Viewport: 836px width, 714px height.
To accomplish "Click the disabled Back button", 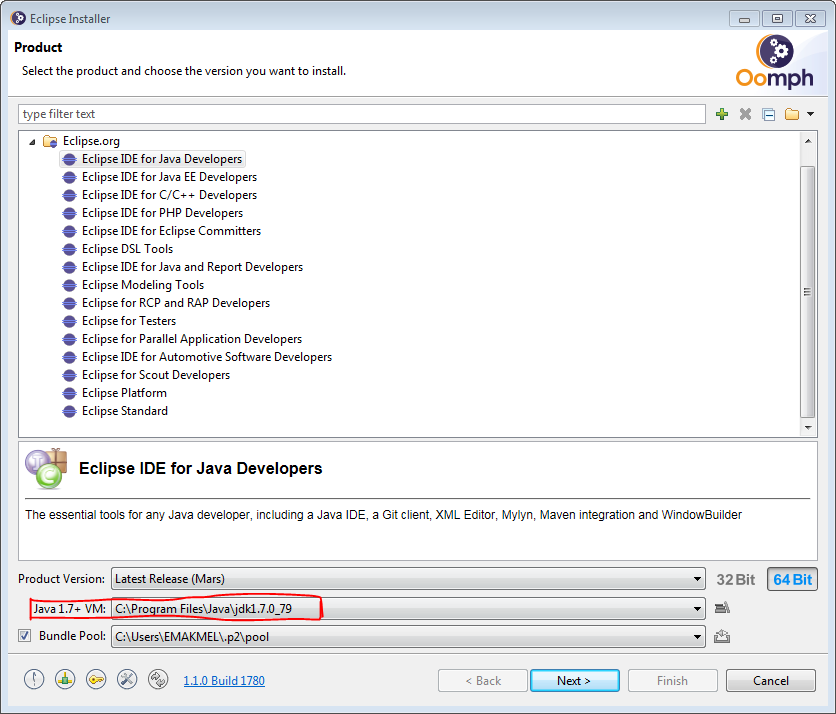I will pyautogui.click(x=483, y=681).
